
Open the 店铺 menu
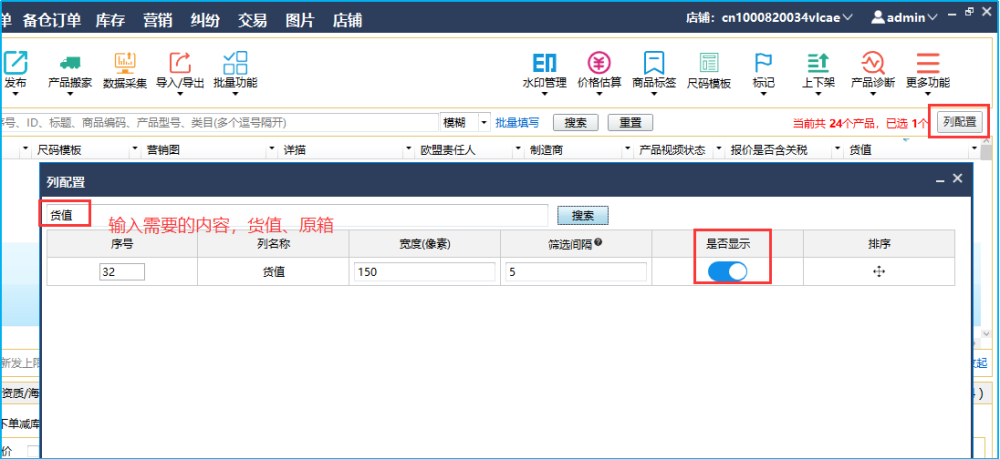tap(348, 20)
